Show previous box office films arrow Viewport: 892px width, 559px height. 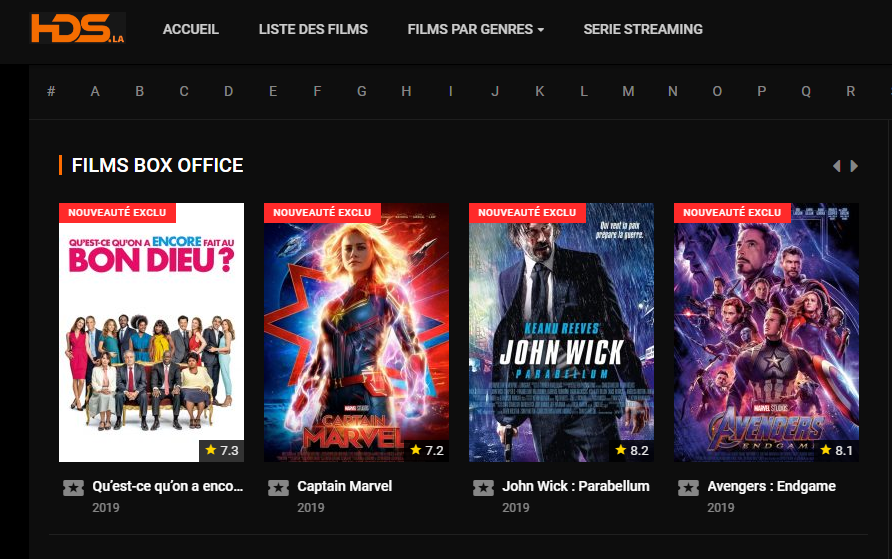(x=836, y=166)
